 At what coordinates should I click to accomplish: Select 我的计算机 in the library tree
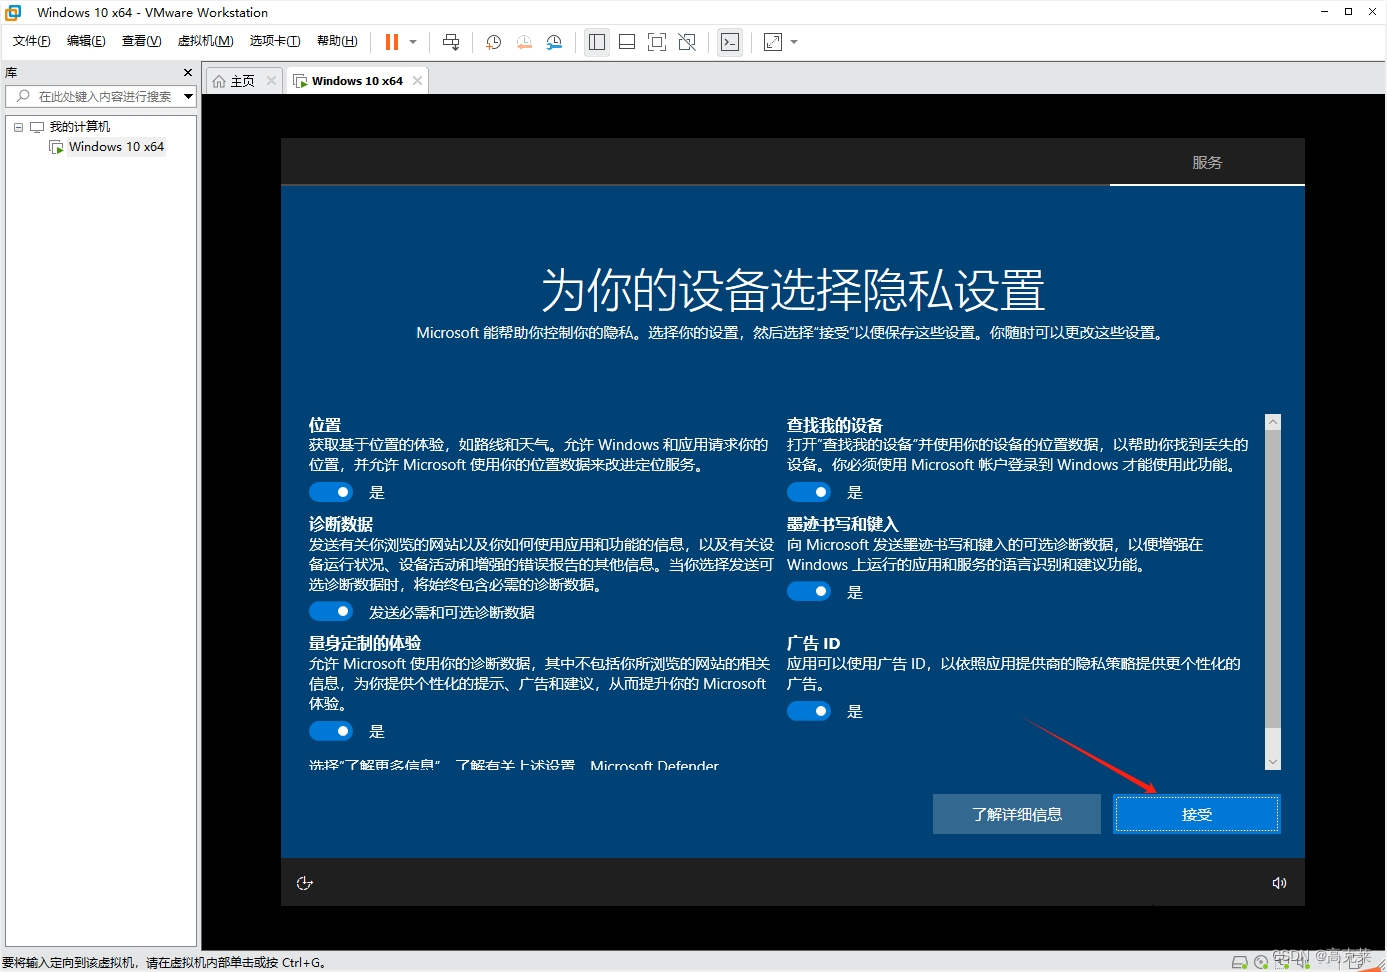click(80, 127)
